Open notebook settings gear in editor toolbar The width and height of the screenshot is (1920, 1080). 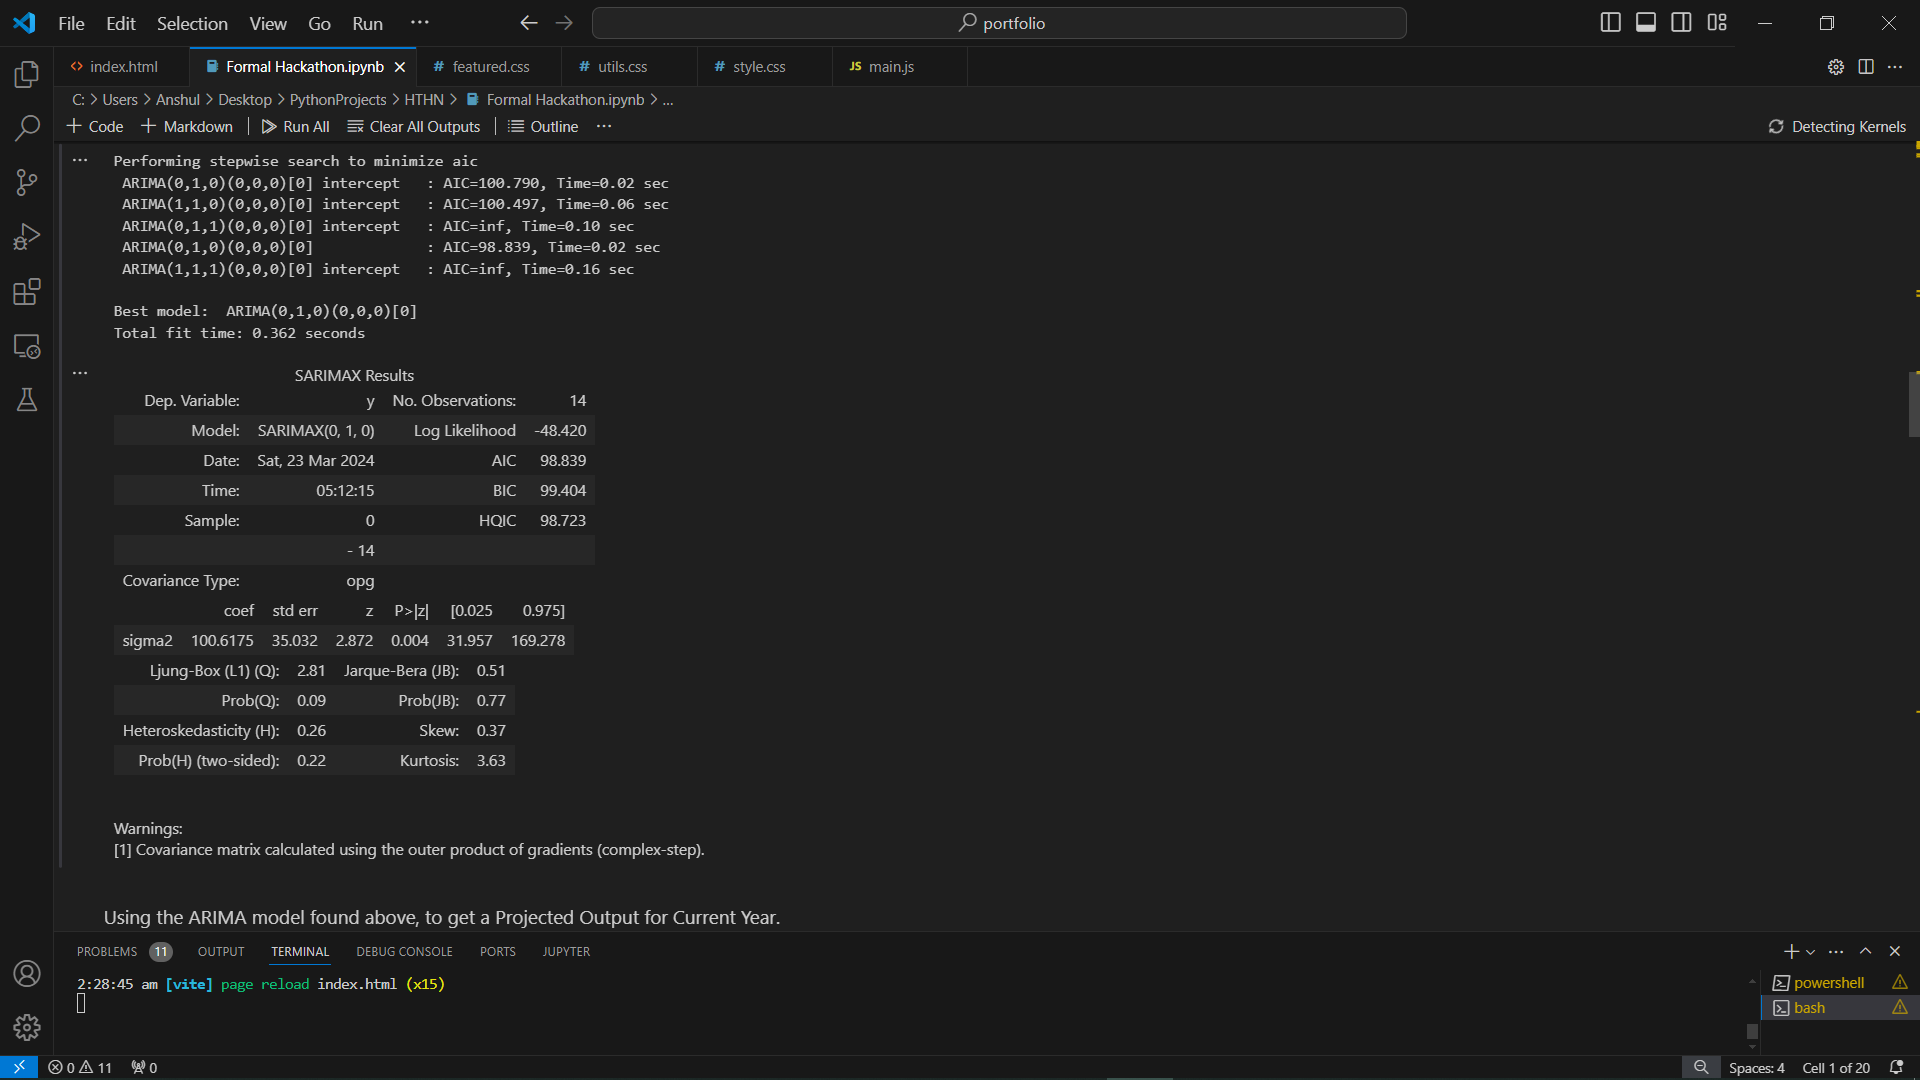click(1836, 67)
